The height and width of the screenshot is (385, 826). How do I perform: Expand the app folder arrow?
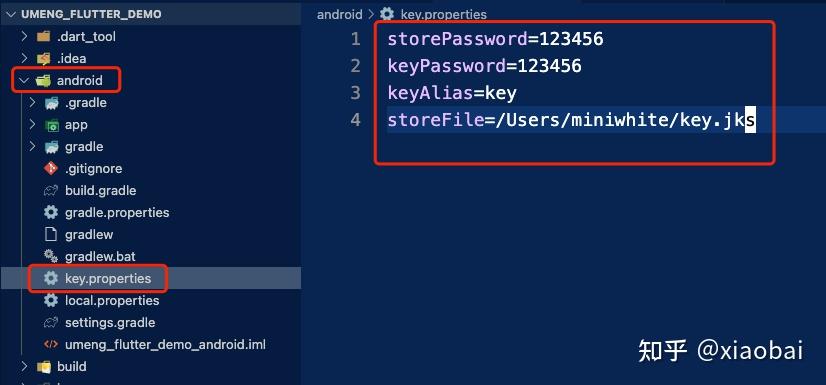tap(32, 125)
